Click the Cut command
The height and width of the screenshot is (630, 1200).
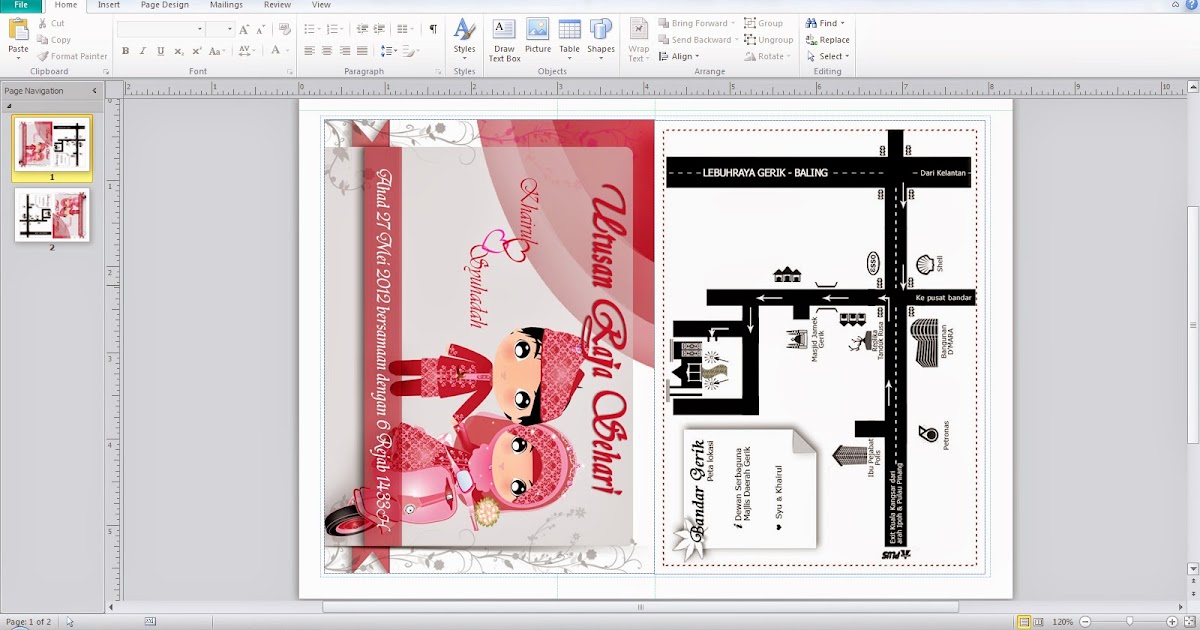pyautogui.click(x=50, y=23)
